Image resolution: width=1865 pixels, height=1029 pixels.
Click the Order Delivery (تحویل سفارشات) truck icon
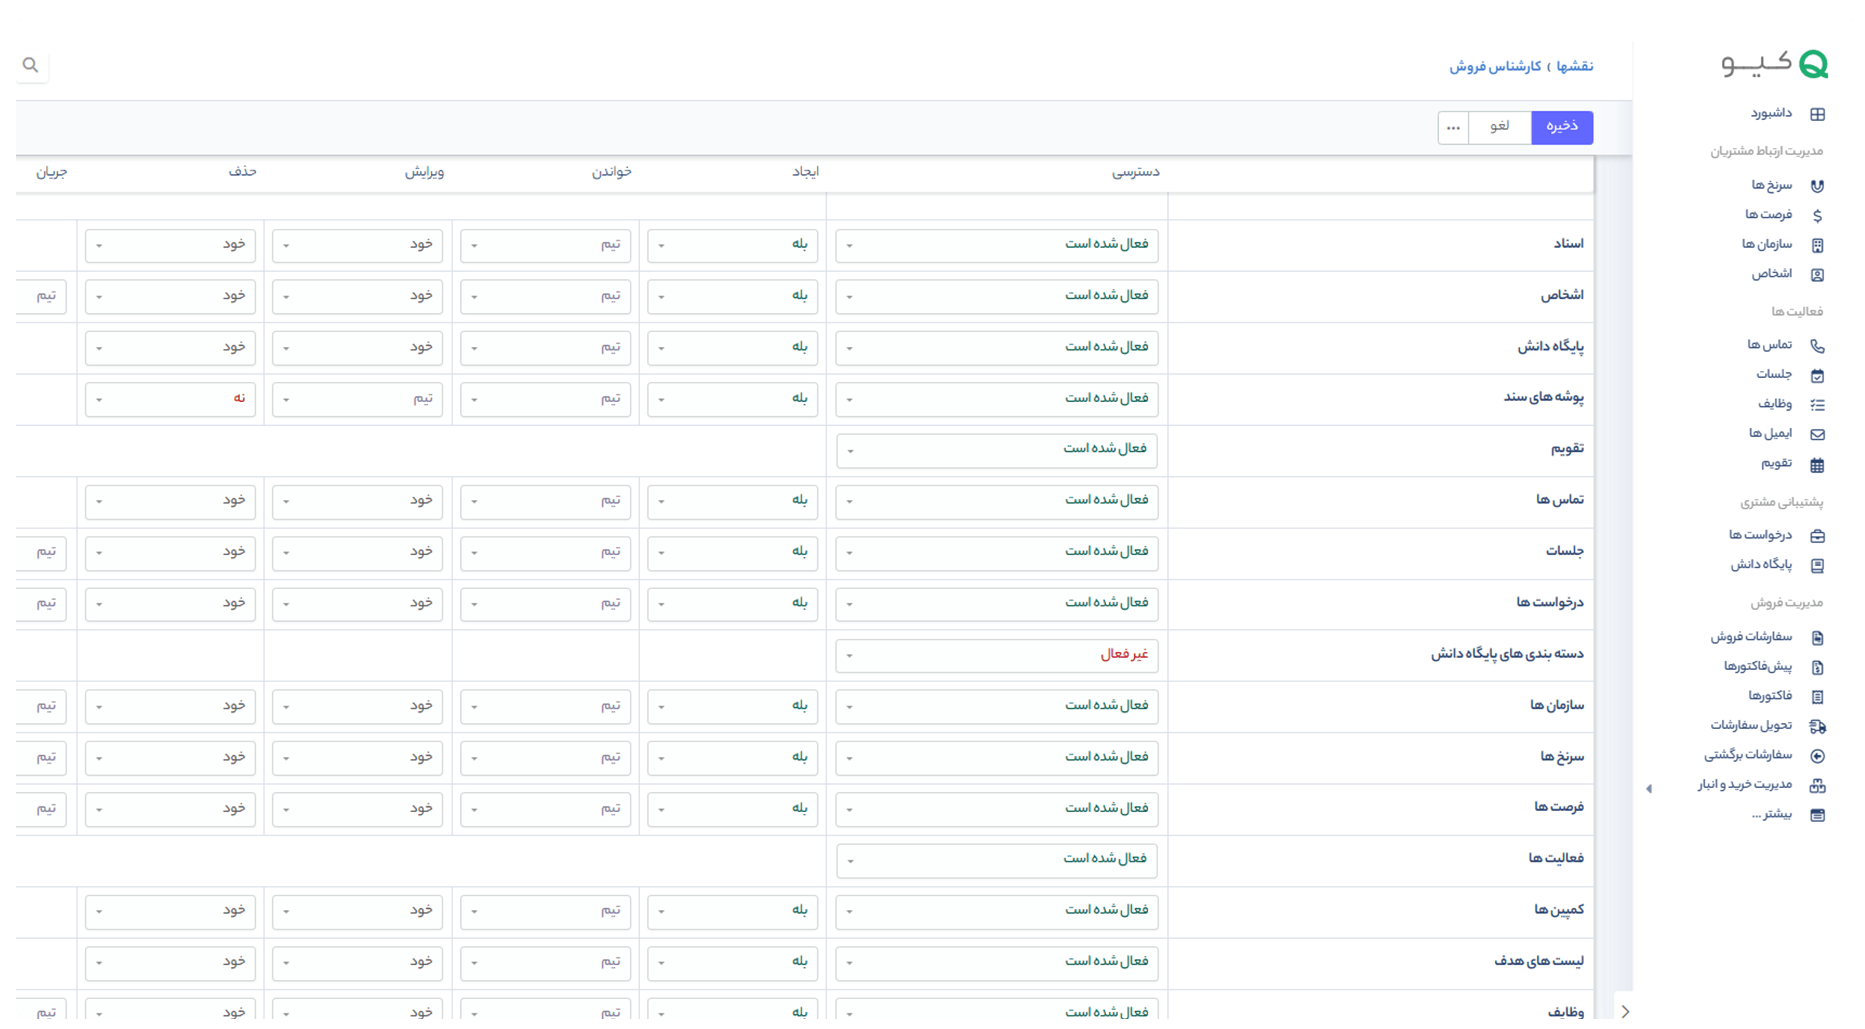1817,726
